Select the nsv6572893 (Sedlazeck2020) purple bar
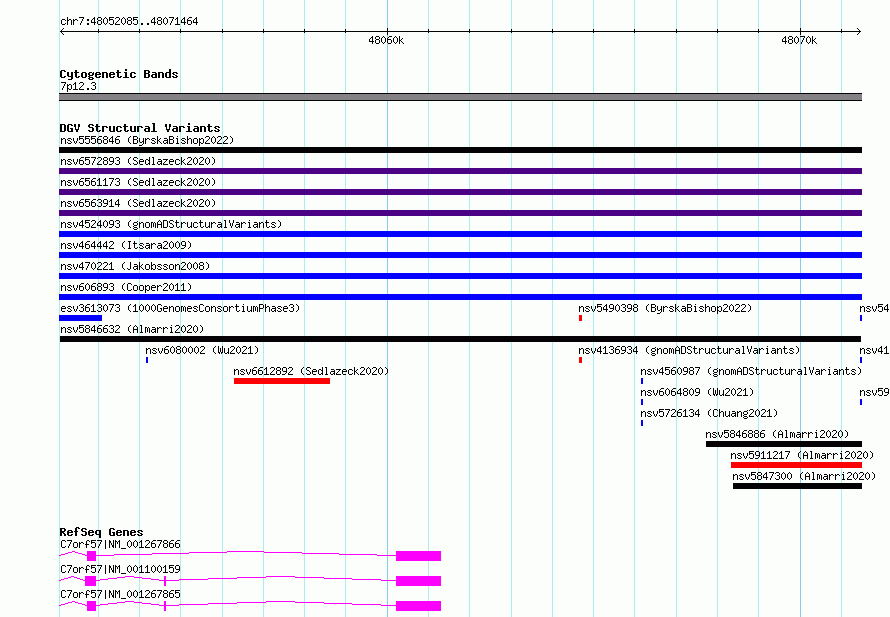Screen dimensions: 890x617 (x=460, y=171)
